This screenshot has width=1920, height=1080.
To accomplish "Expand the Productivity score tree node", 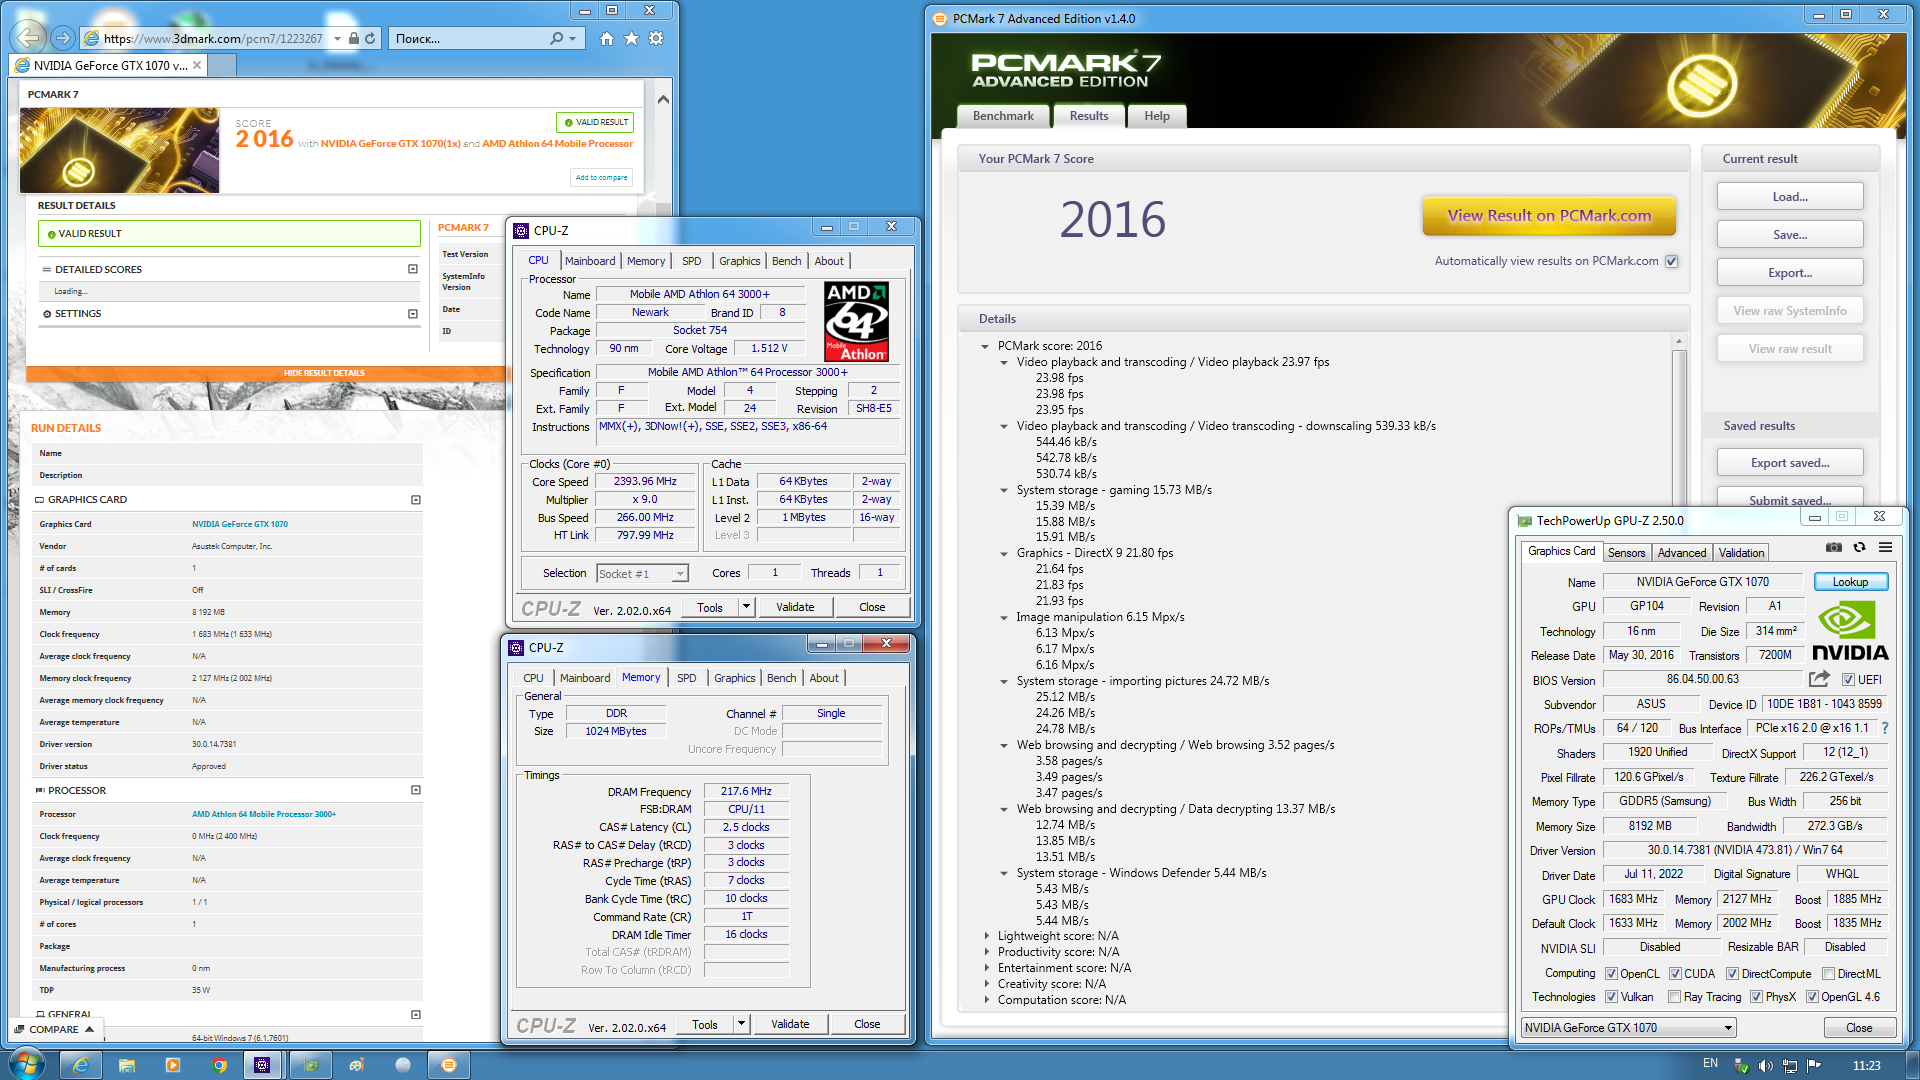I will point(986,952).
